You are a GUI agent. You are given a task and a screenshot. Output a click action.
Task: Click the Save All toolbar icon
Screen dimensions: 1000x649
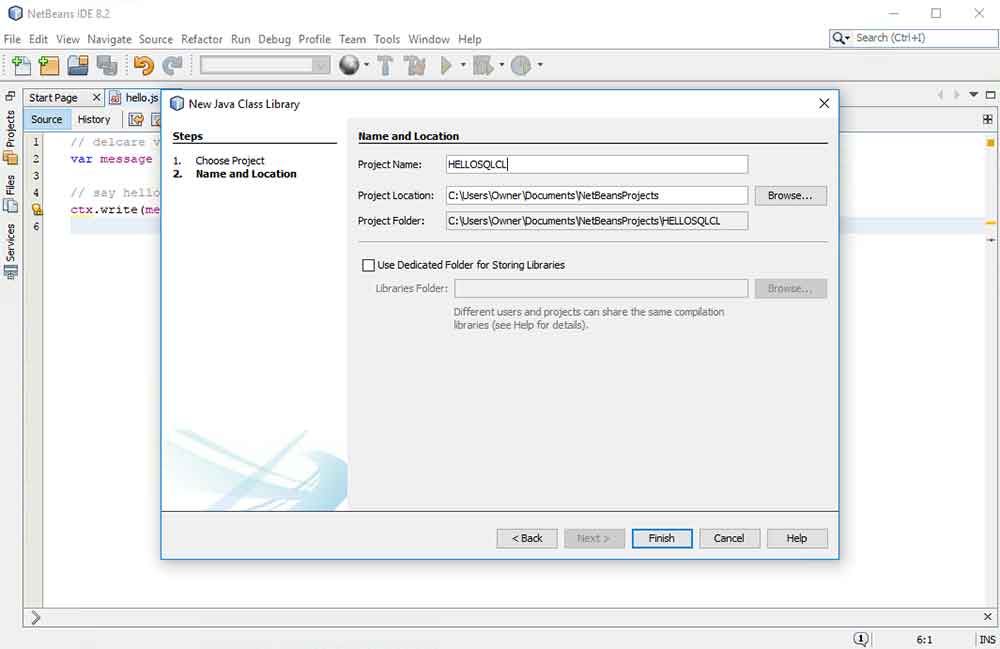click(x=107, y=65)
